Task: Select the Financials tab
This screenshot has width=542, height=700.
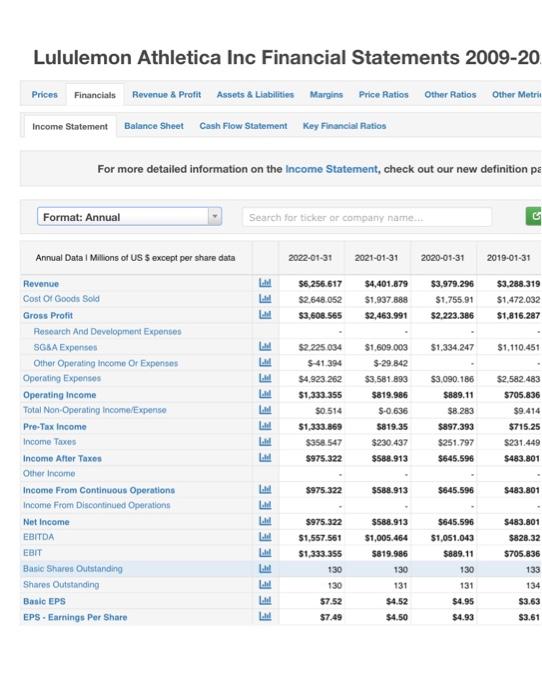Action: (x=95, y=95)
